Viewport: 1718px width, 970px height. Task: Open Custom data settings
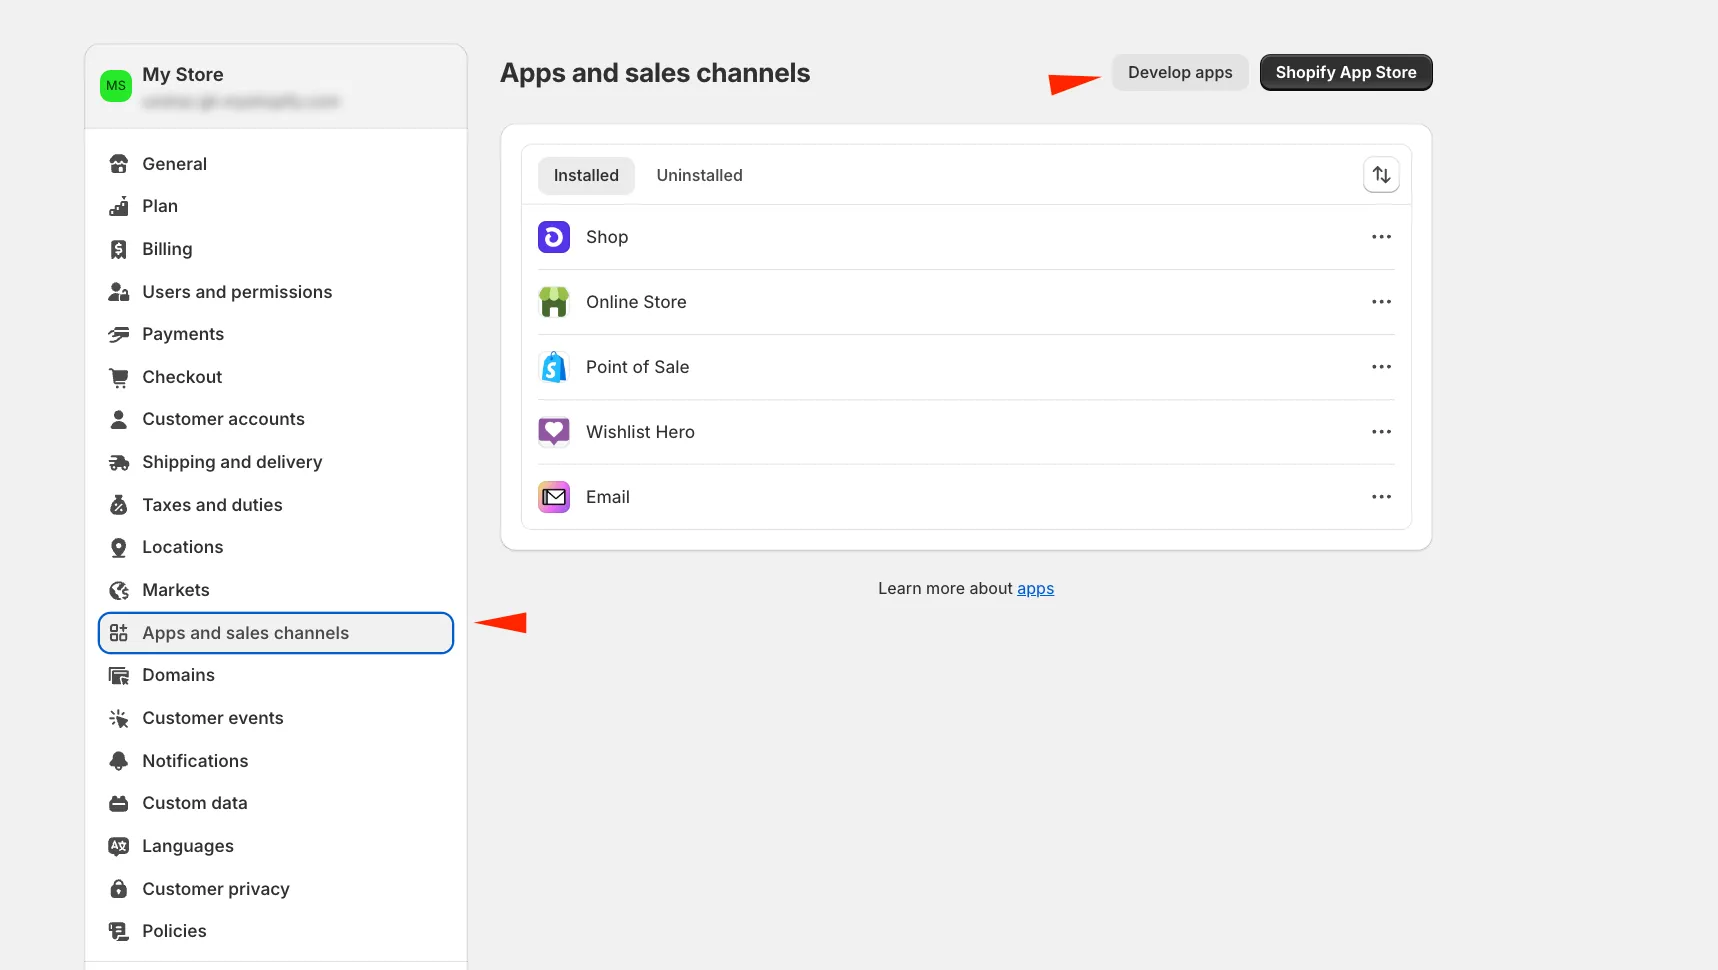click(276, 803)
